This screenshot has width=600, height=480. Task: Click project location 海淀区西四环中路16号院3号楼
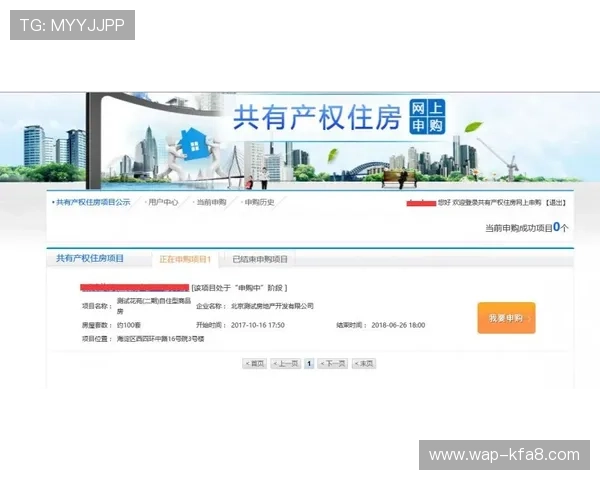click(160, 339)
